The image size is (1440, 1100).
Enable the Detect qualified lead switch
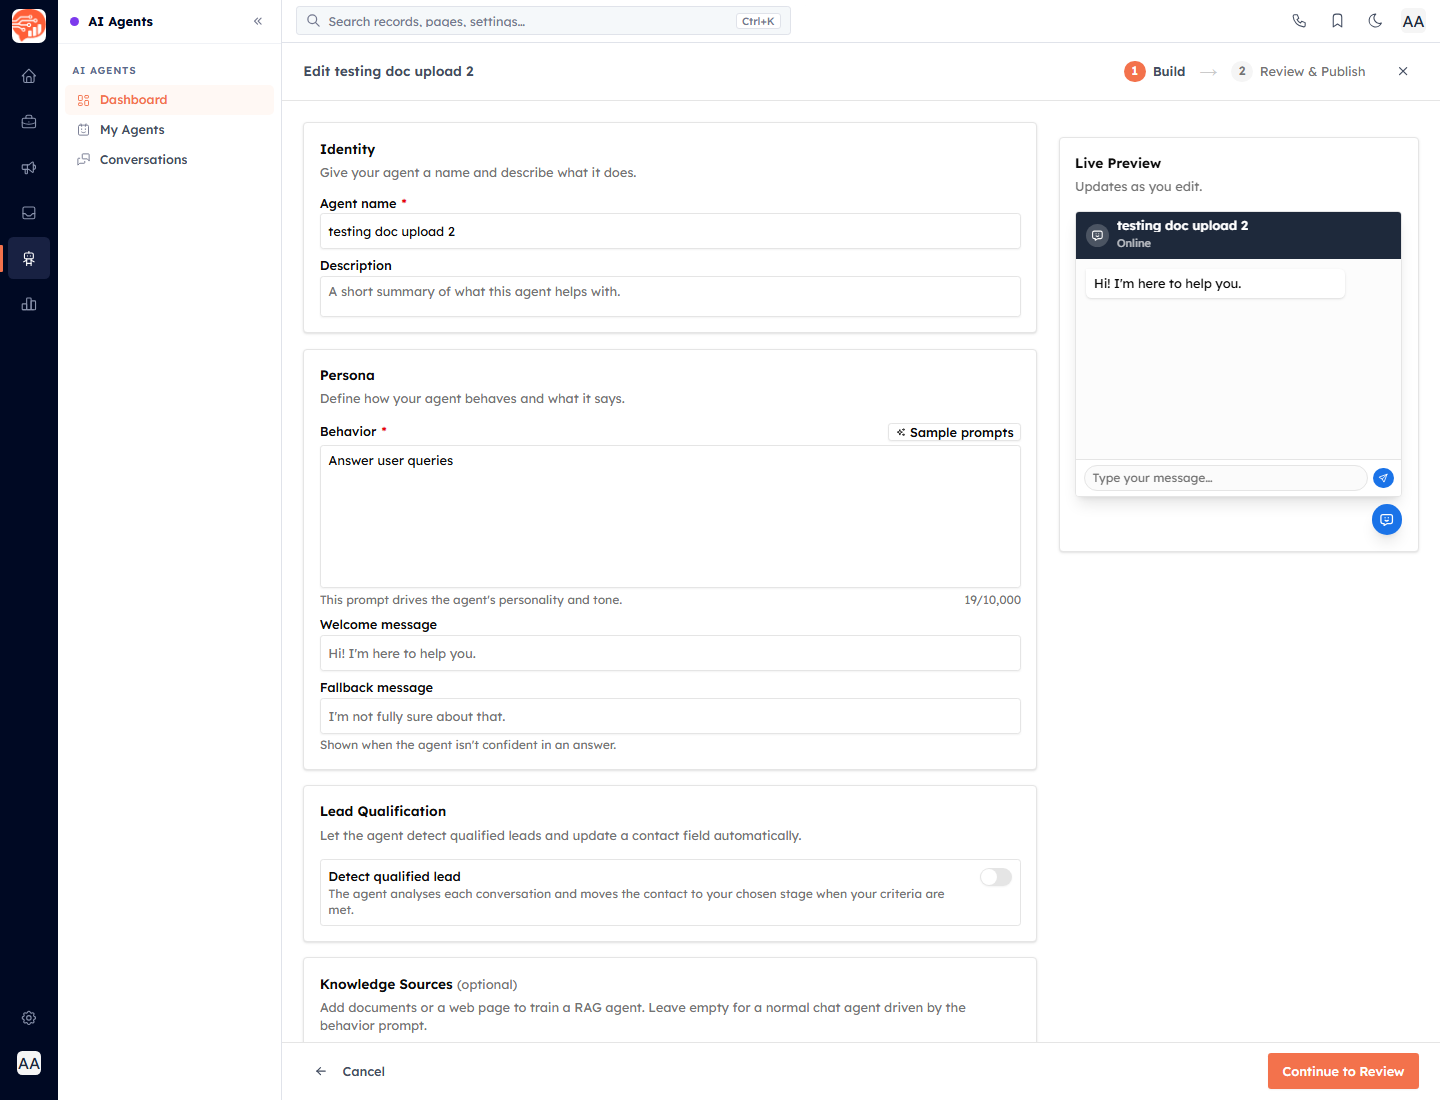pos(996,877)
